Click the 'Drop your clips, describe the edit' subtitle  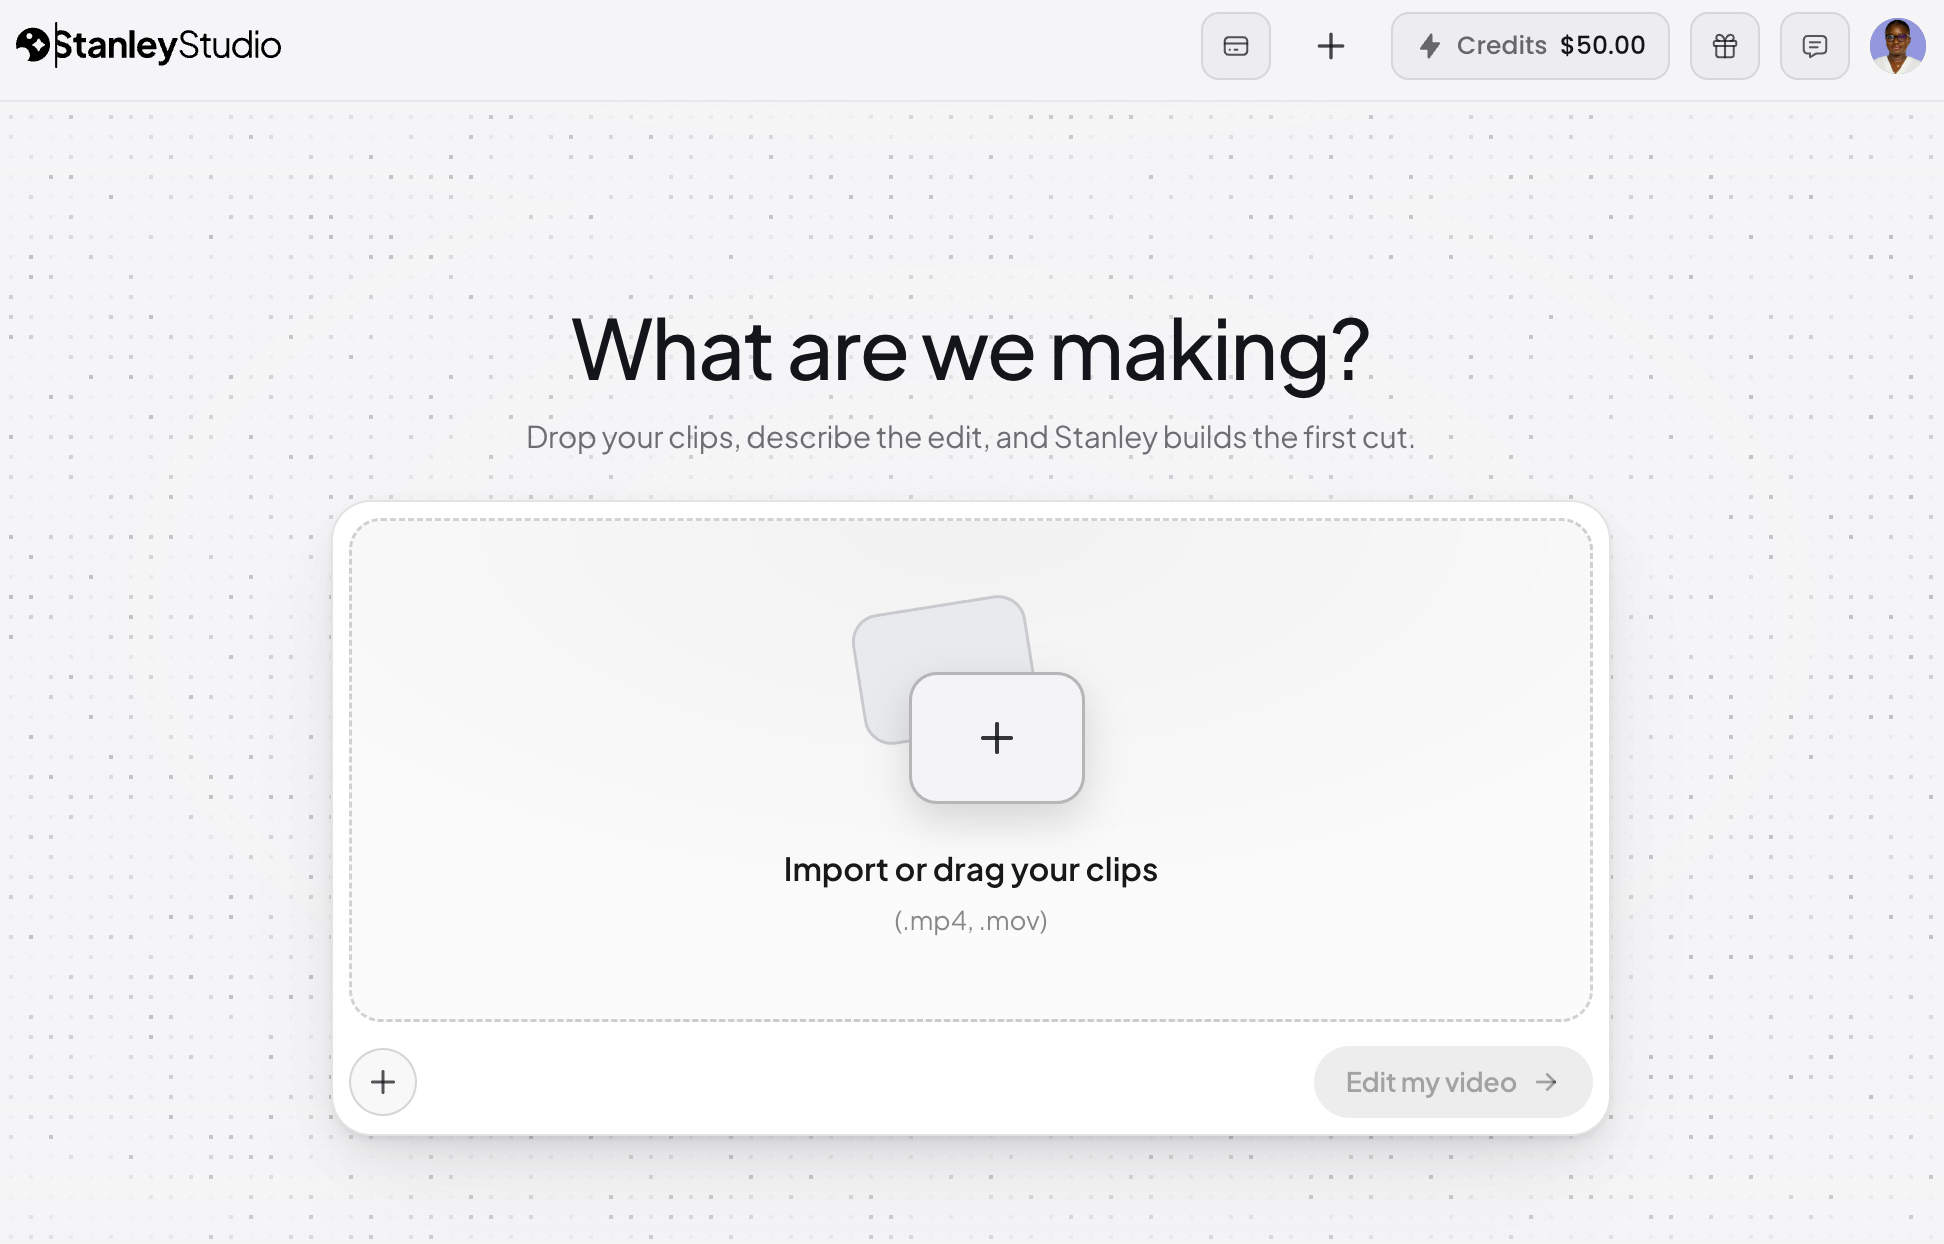pos(971,438)
